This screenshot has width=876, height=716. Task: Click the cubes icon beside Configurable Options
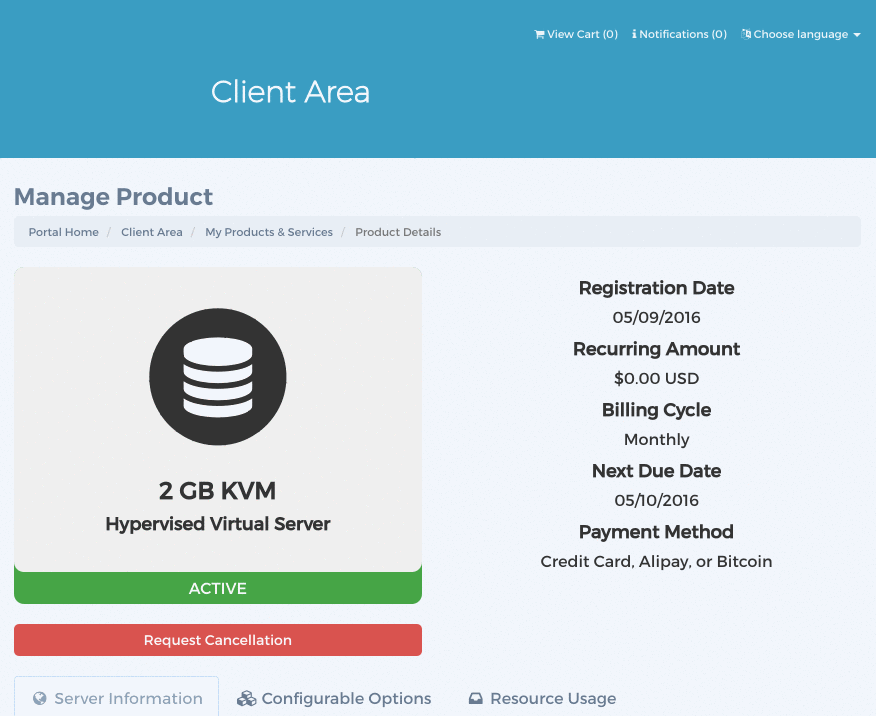coord(246,698)
